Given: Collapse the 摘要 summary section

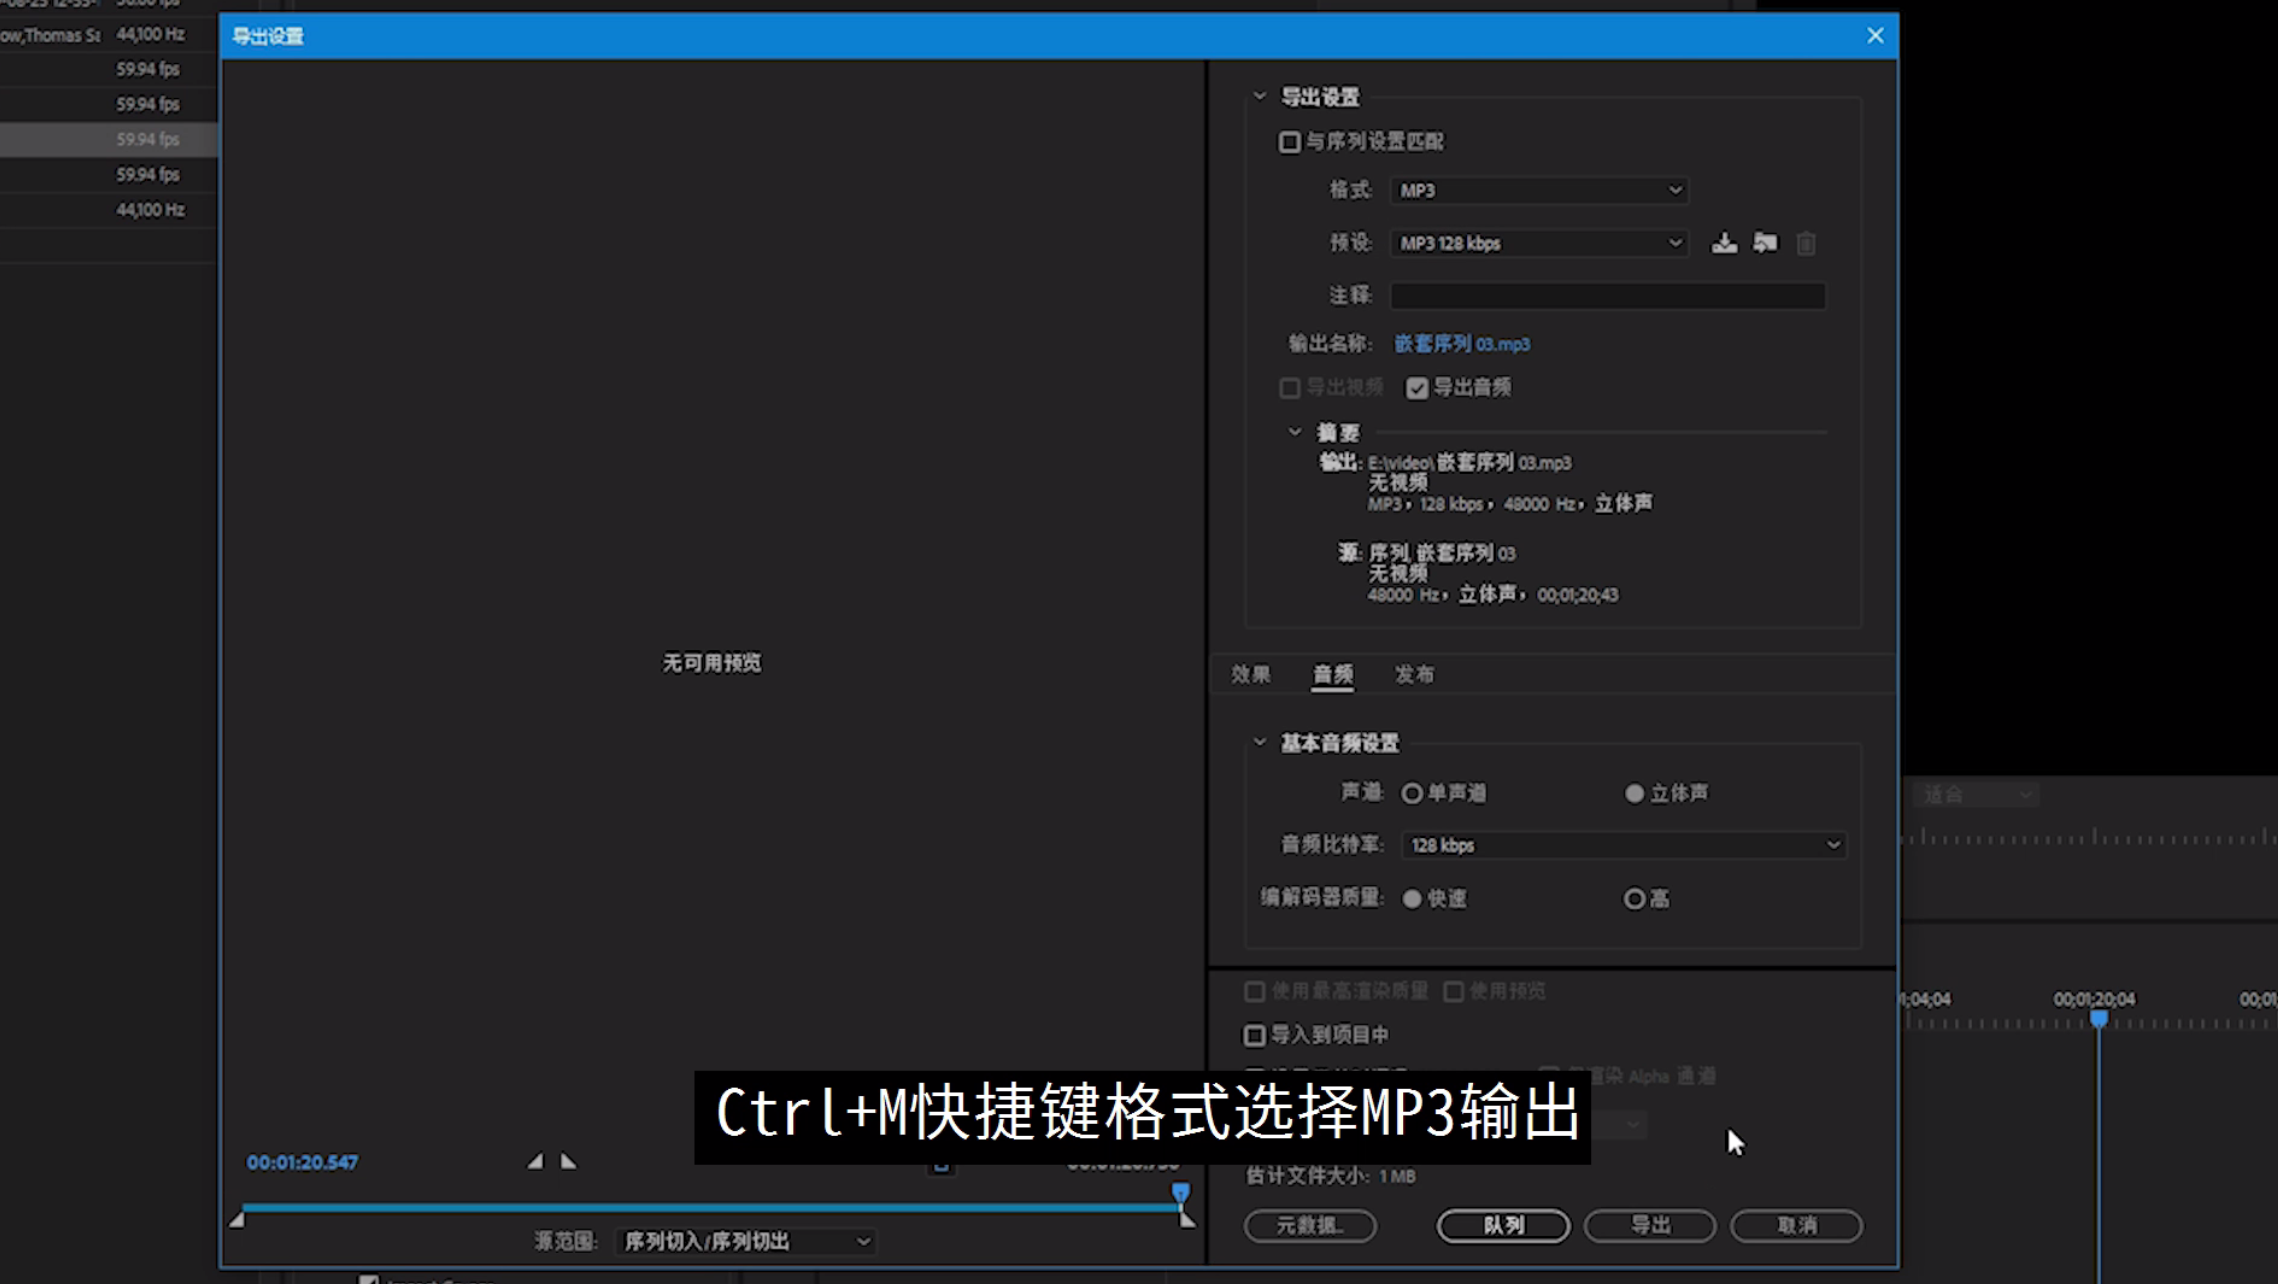Looking at the screenshot, I should coord(1295,432).
